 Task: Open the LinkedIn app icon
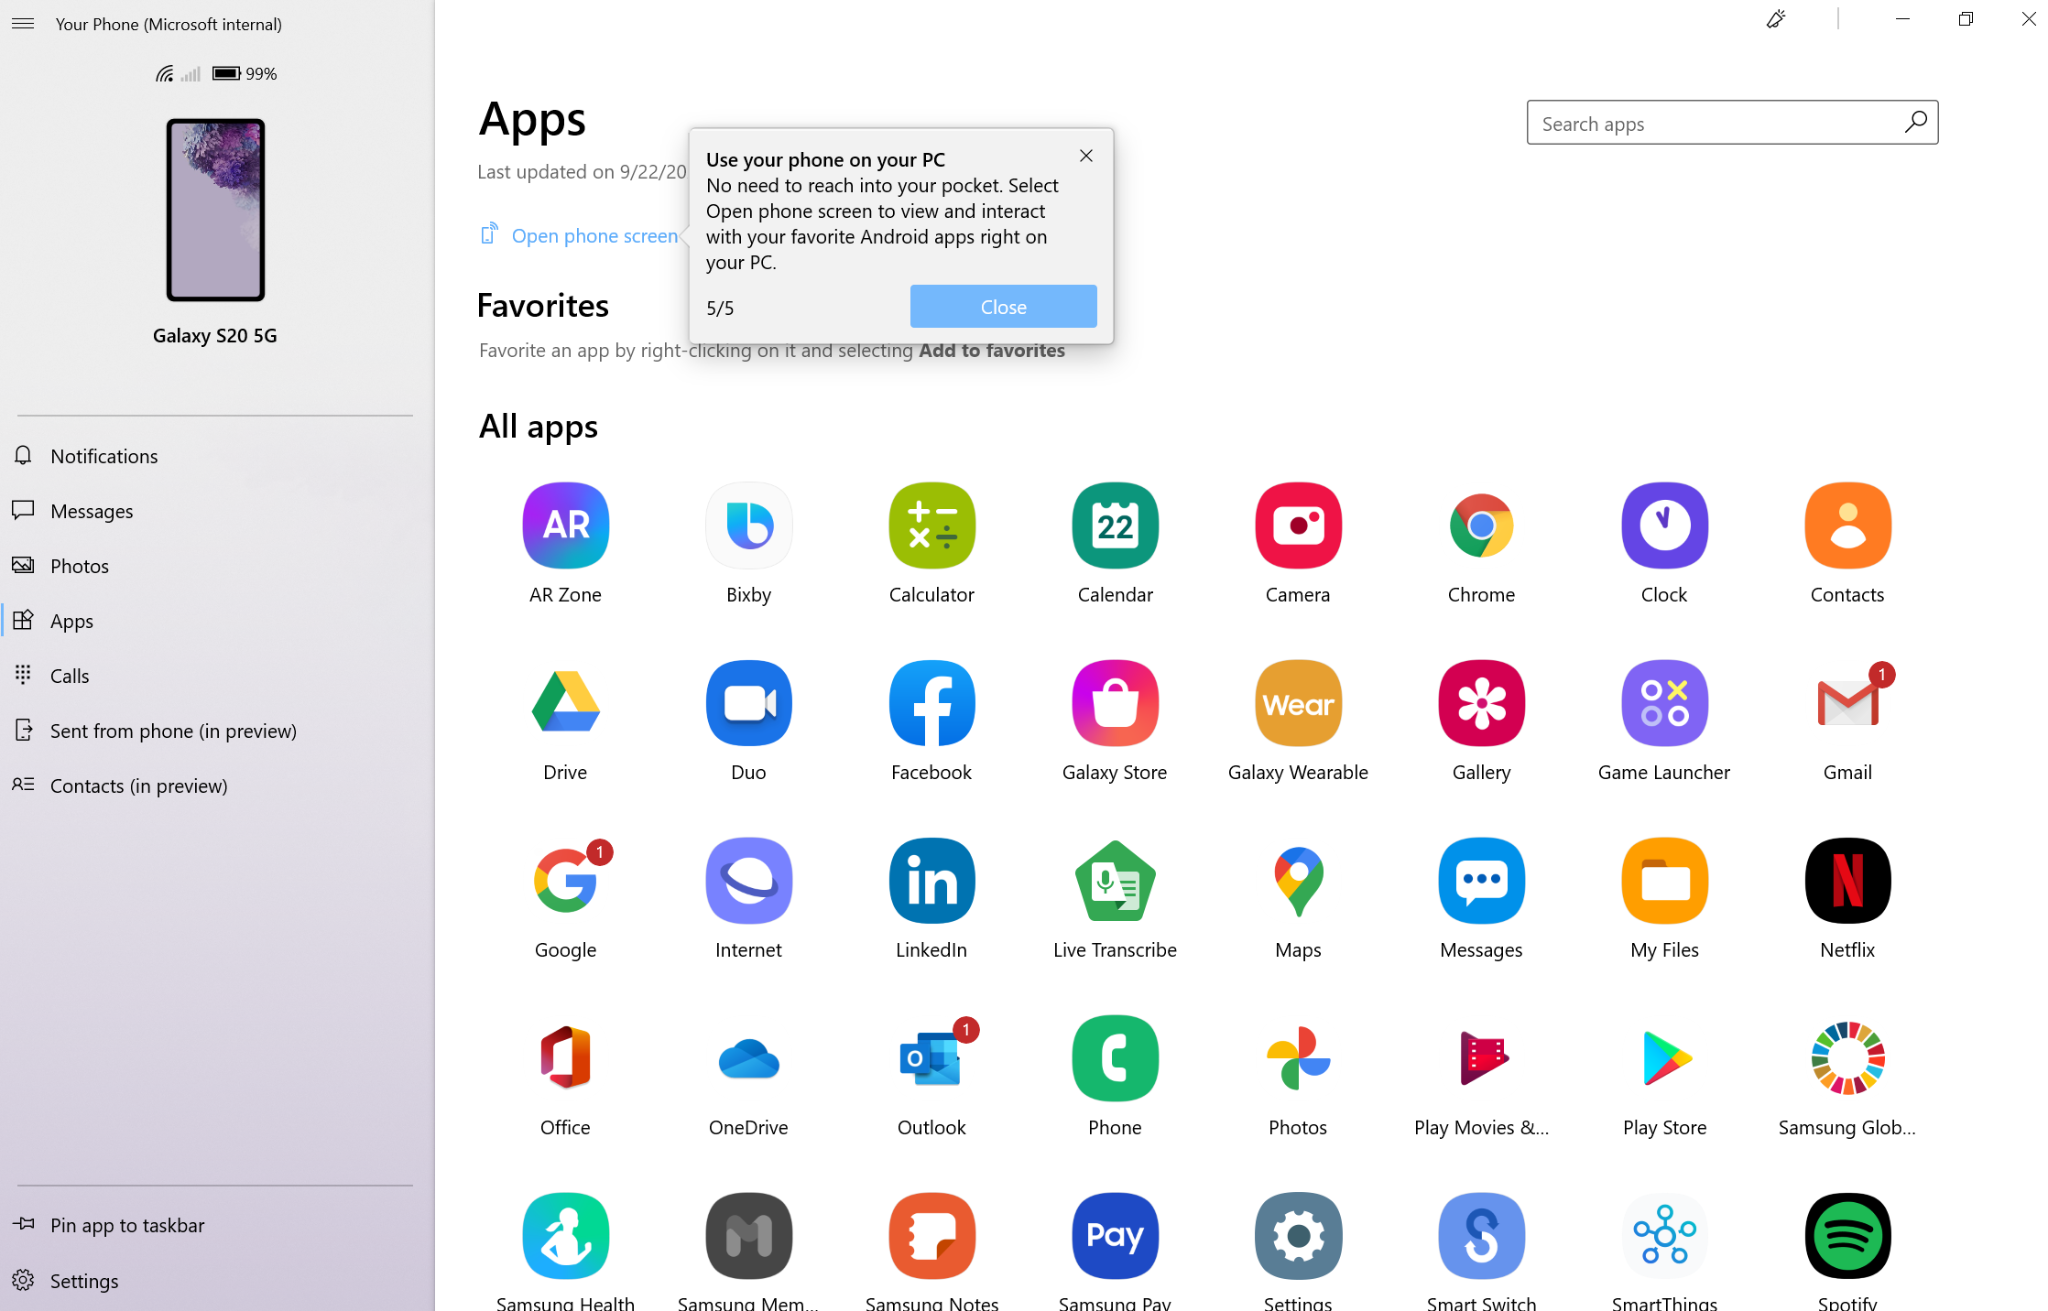[931, 881]
